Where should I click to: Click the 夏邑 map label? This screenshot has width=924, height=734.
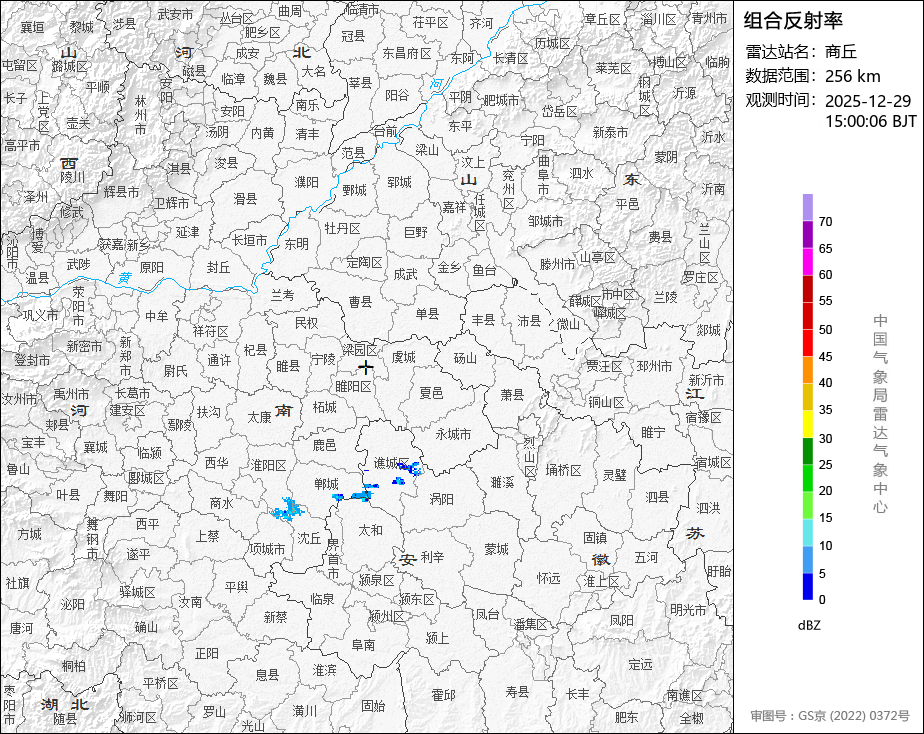(431, 393)
